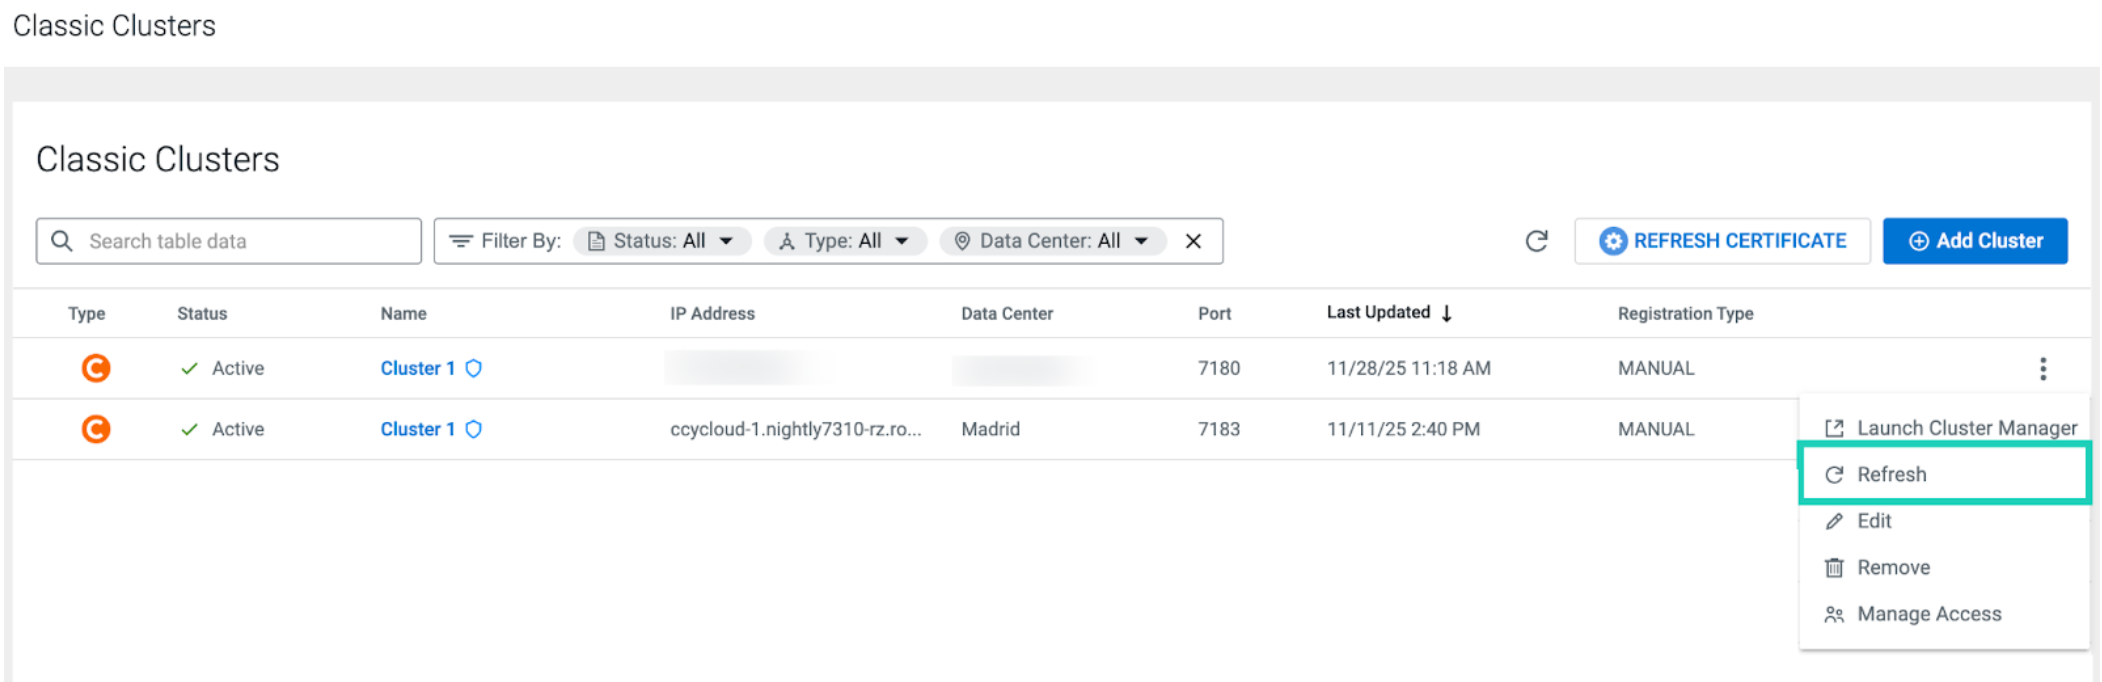Expand the Type: All filter dropdown

(845, 241)
